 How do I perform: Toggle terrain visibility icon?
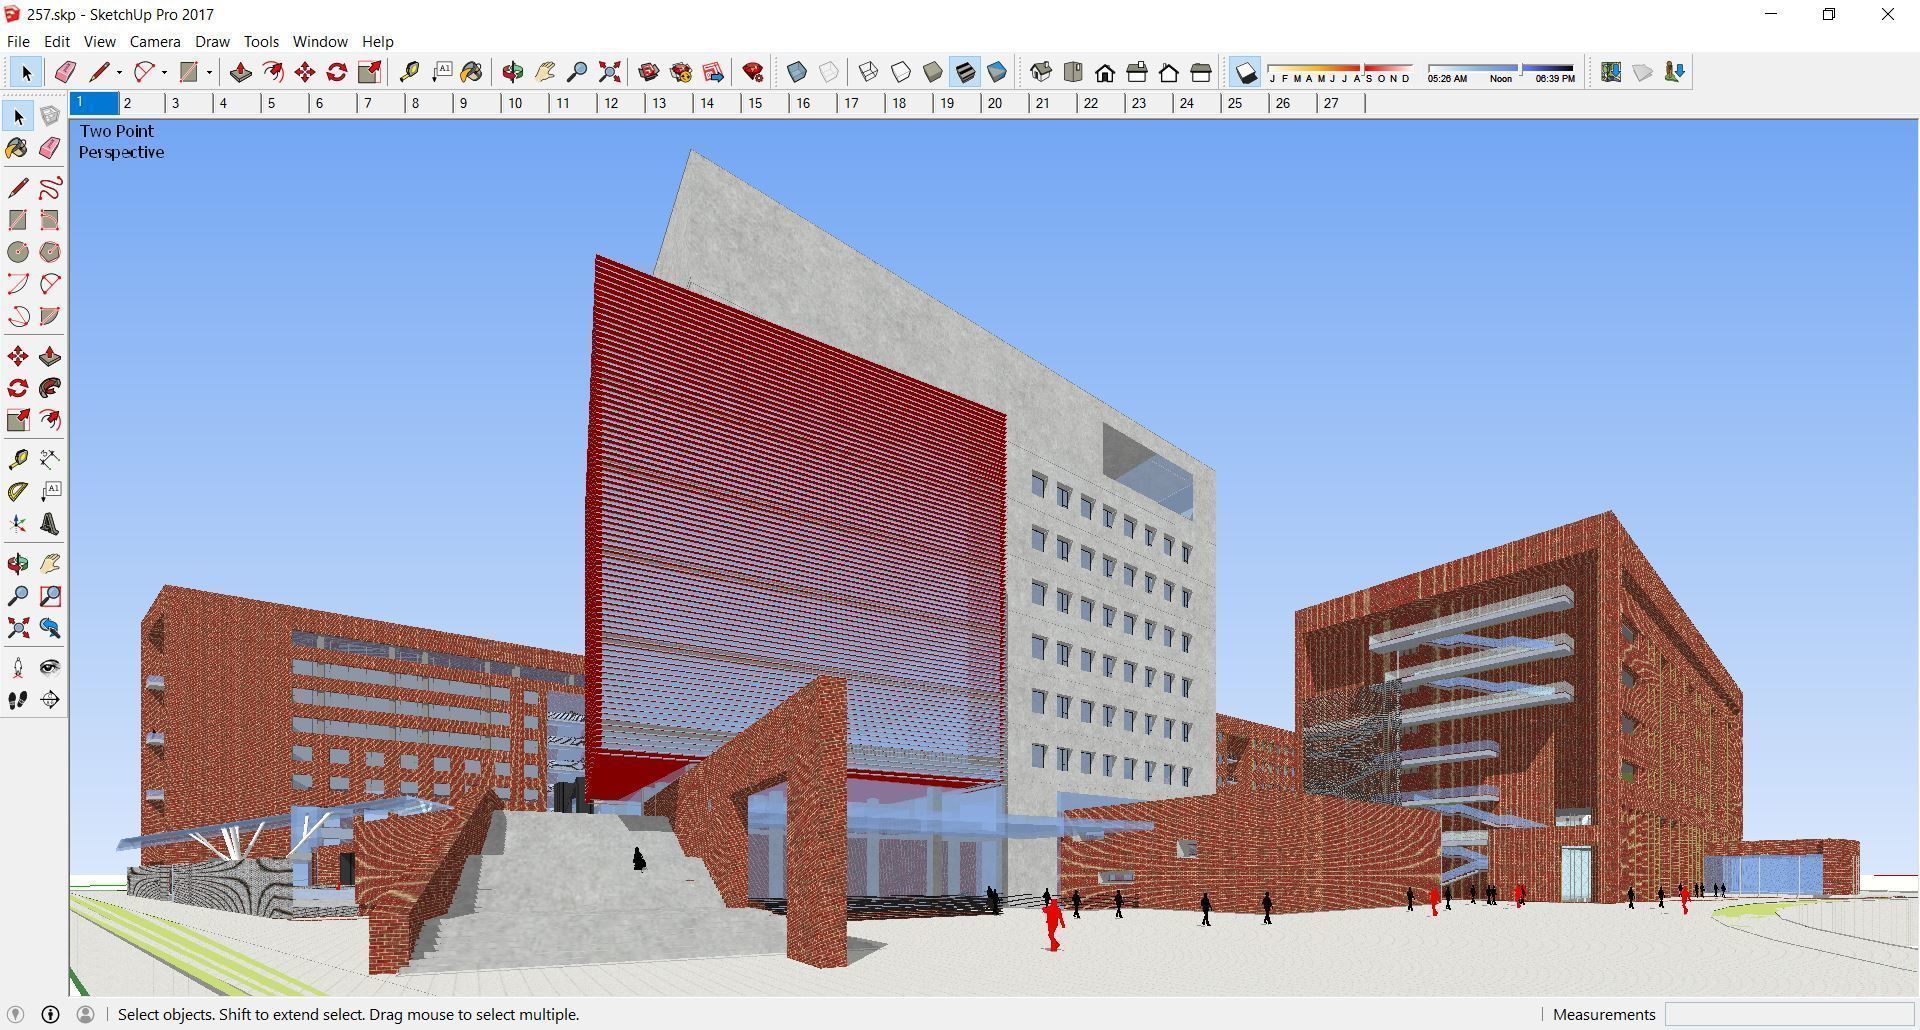[1643, 72]
